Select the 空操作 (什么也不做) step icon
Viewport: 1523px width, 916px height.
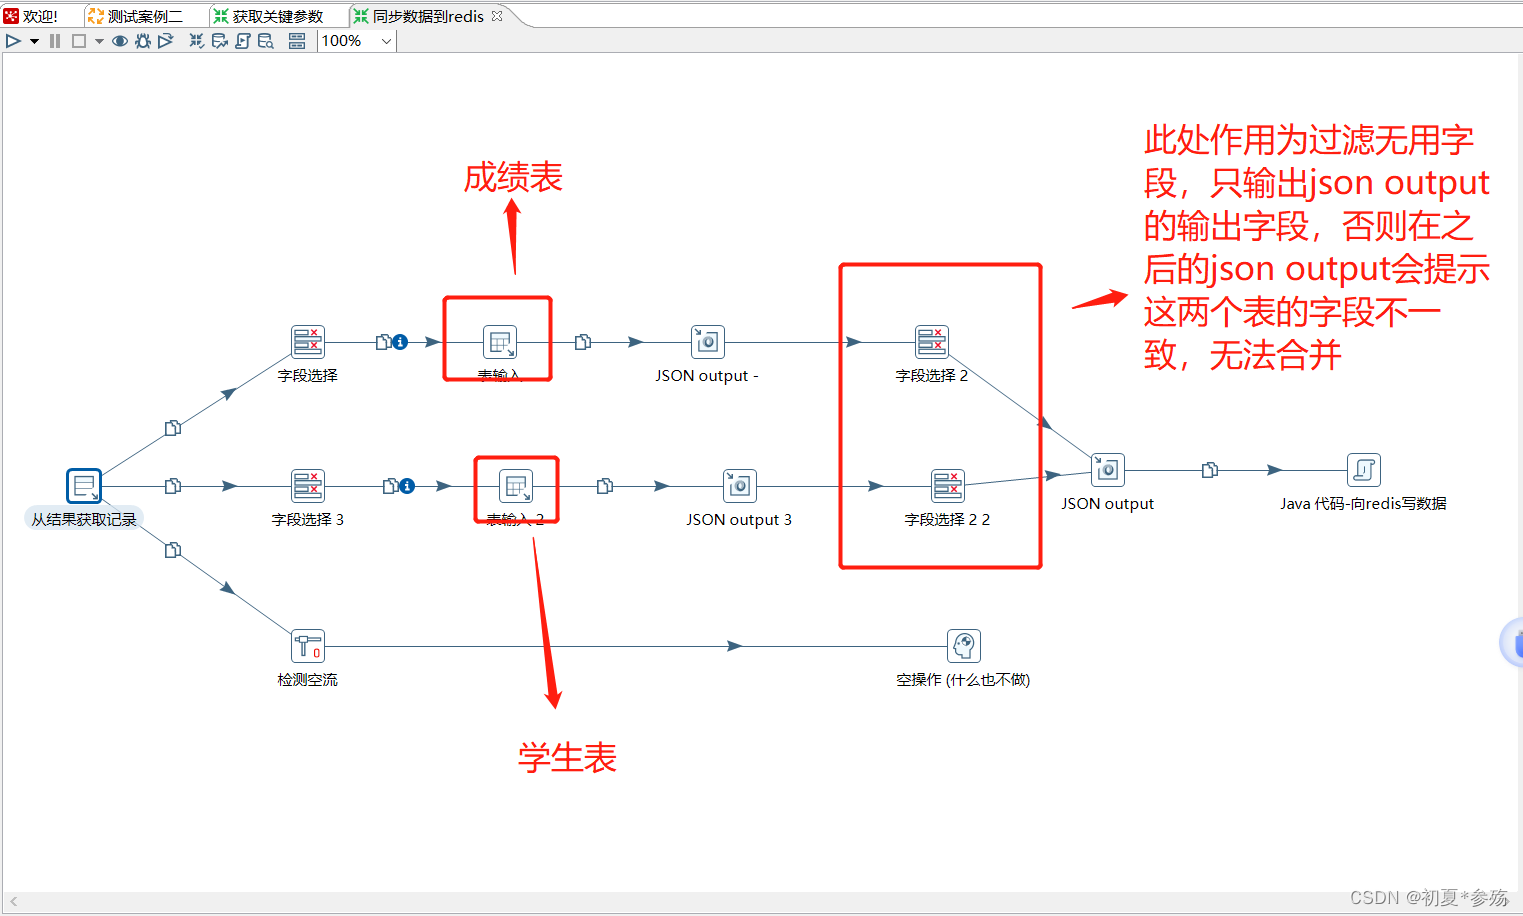964,646
